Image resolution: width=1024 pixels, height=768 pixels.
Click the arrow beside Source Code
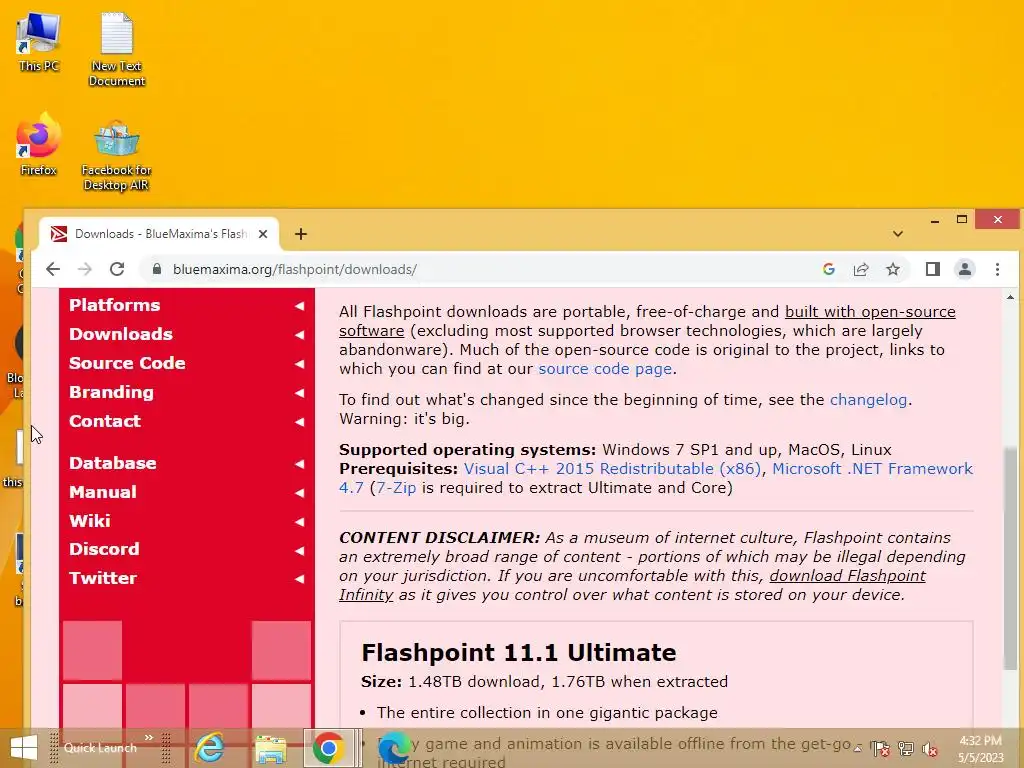click(x=299, y=364)
